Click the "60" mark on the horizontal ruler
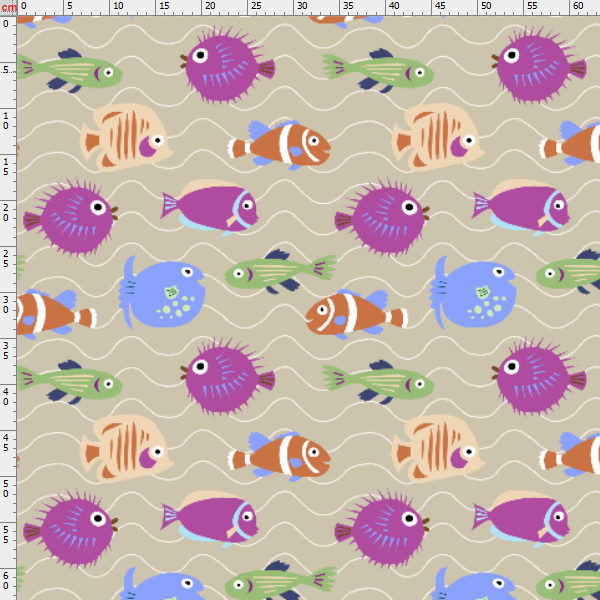This screenshot has width=600, height=600. [x=578, y=6]
